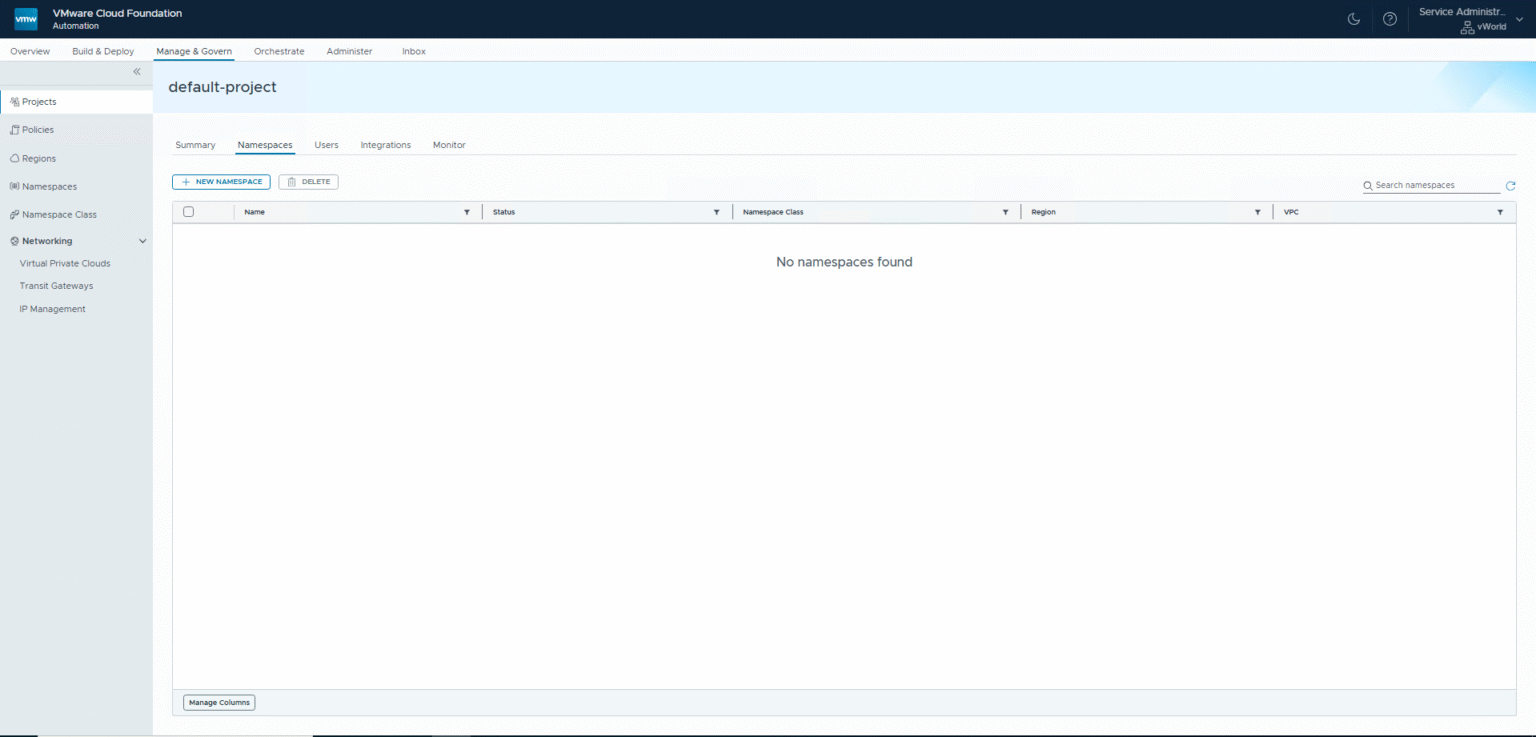Collapse the left sidebar with double chevron
1536x737 pixels.
pyautogui.click(x=137, y=72)
